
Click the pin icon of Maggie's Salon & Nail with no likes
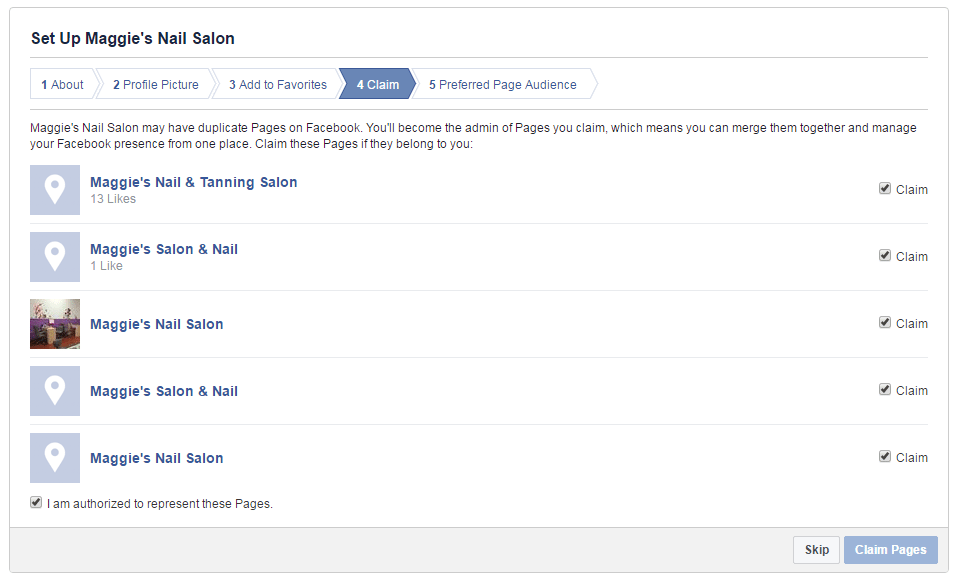pyautogui.click(x=55, y=391)
